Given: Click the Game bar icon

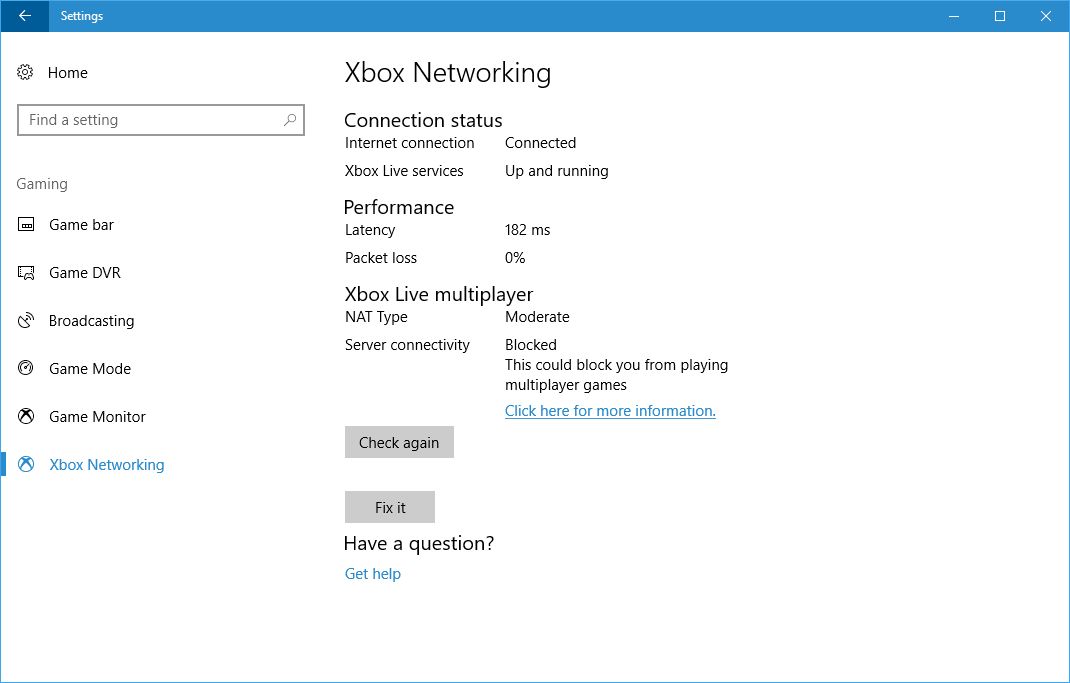Looking at the screenshot, I should 26,224.
